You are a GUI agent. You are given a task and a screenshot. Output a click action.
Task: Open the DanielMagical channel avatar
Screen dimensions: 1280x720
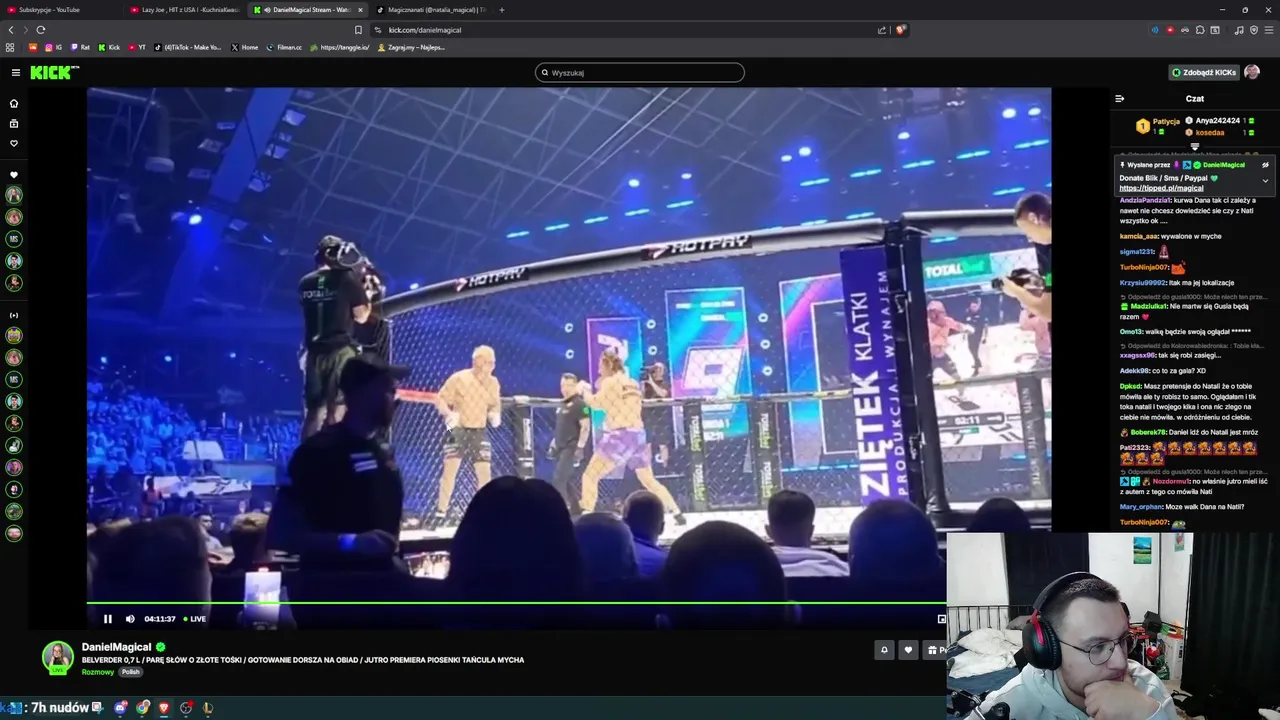point(57,657)
